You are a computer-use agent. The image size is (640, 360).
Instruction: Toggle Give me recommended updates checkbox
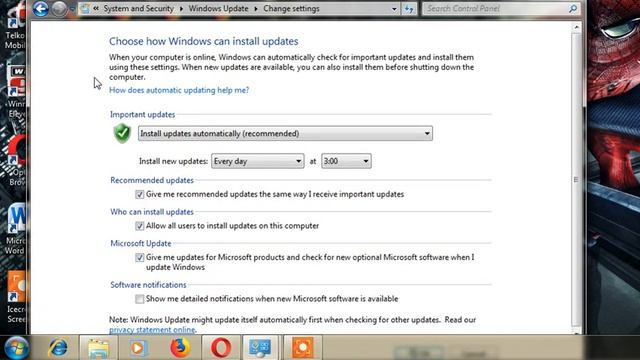tap(140, 194)
